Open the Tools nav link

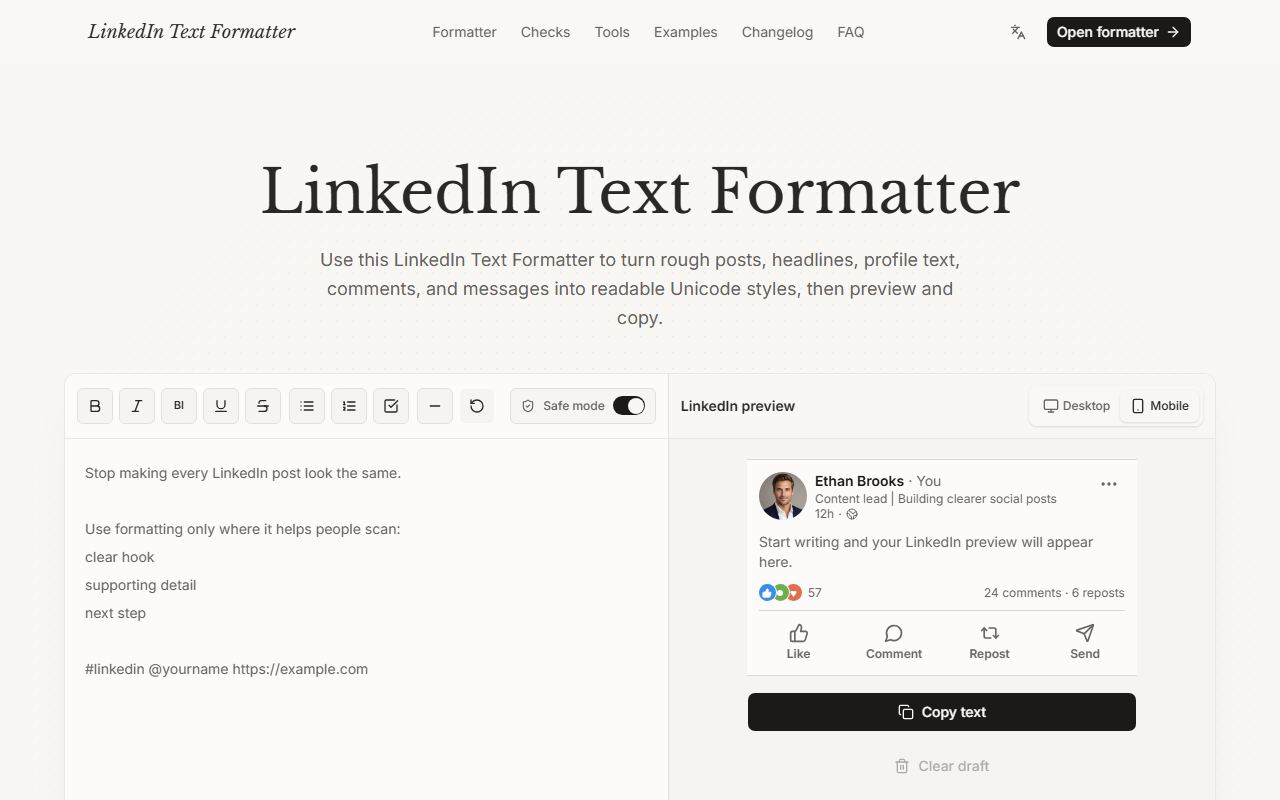pos(612,32)
